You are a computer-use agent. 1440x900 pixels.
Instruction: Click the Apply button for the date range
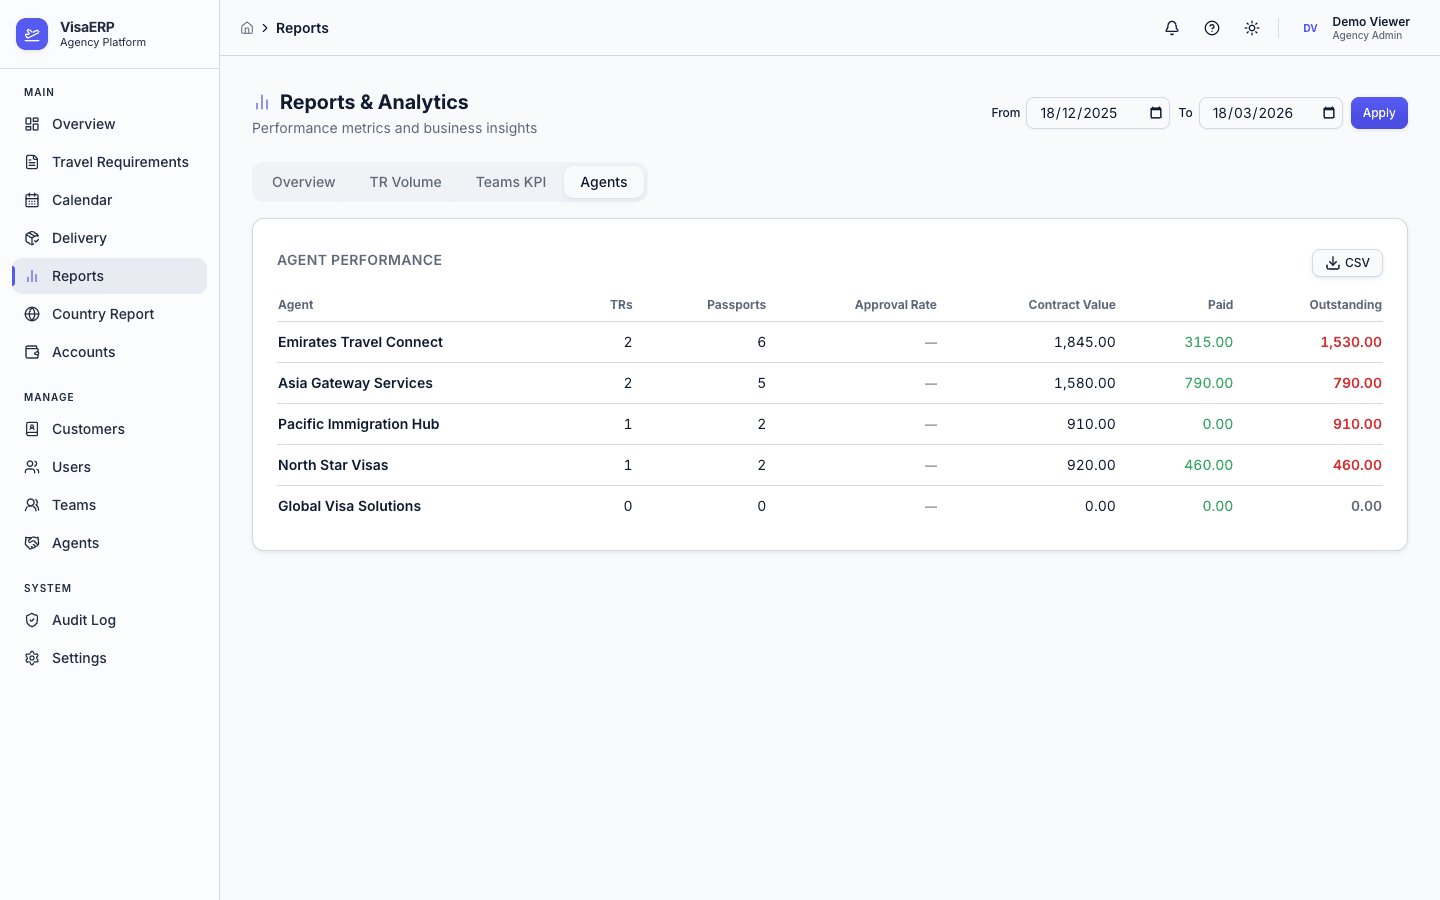[1379, 112]
